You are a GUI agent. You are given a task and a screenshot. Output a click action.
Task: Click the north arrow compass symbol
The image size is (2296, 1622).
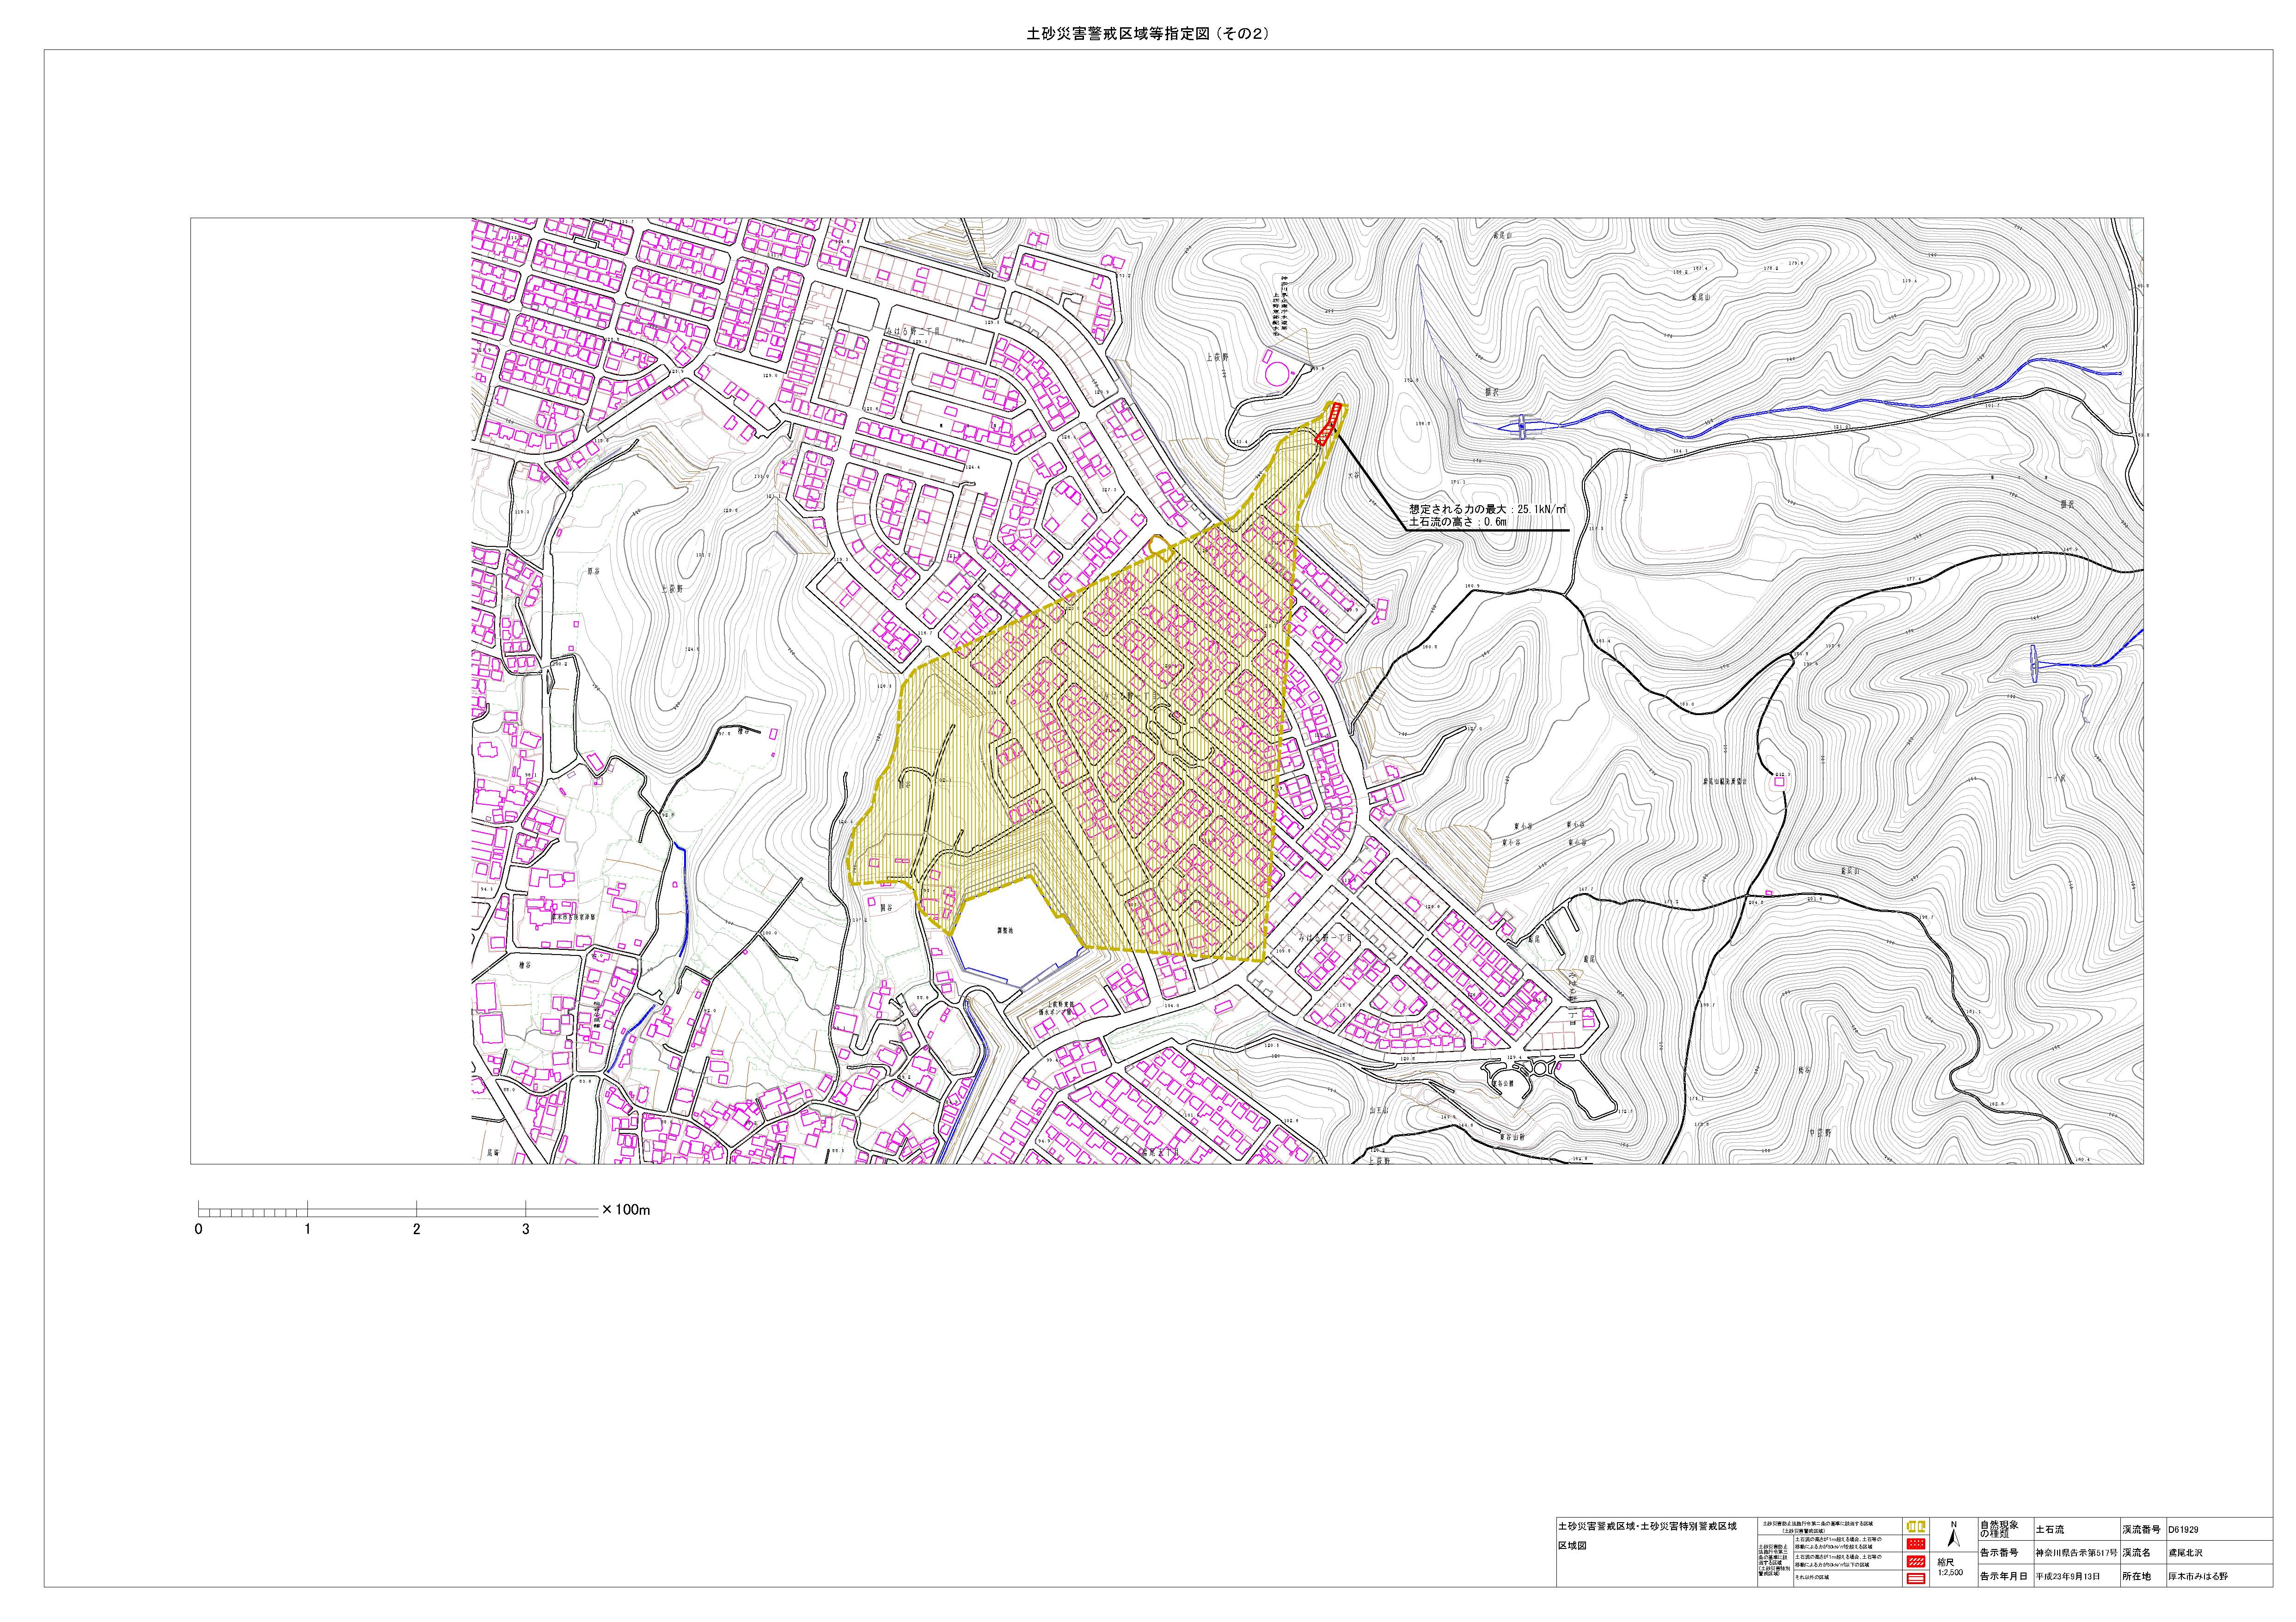(x=1953, y=1537)
